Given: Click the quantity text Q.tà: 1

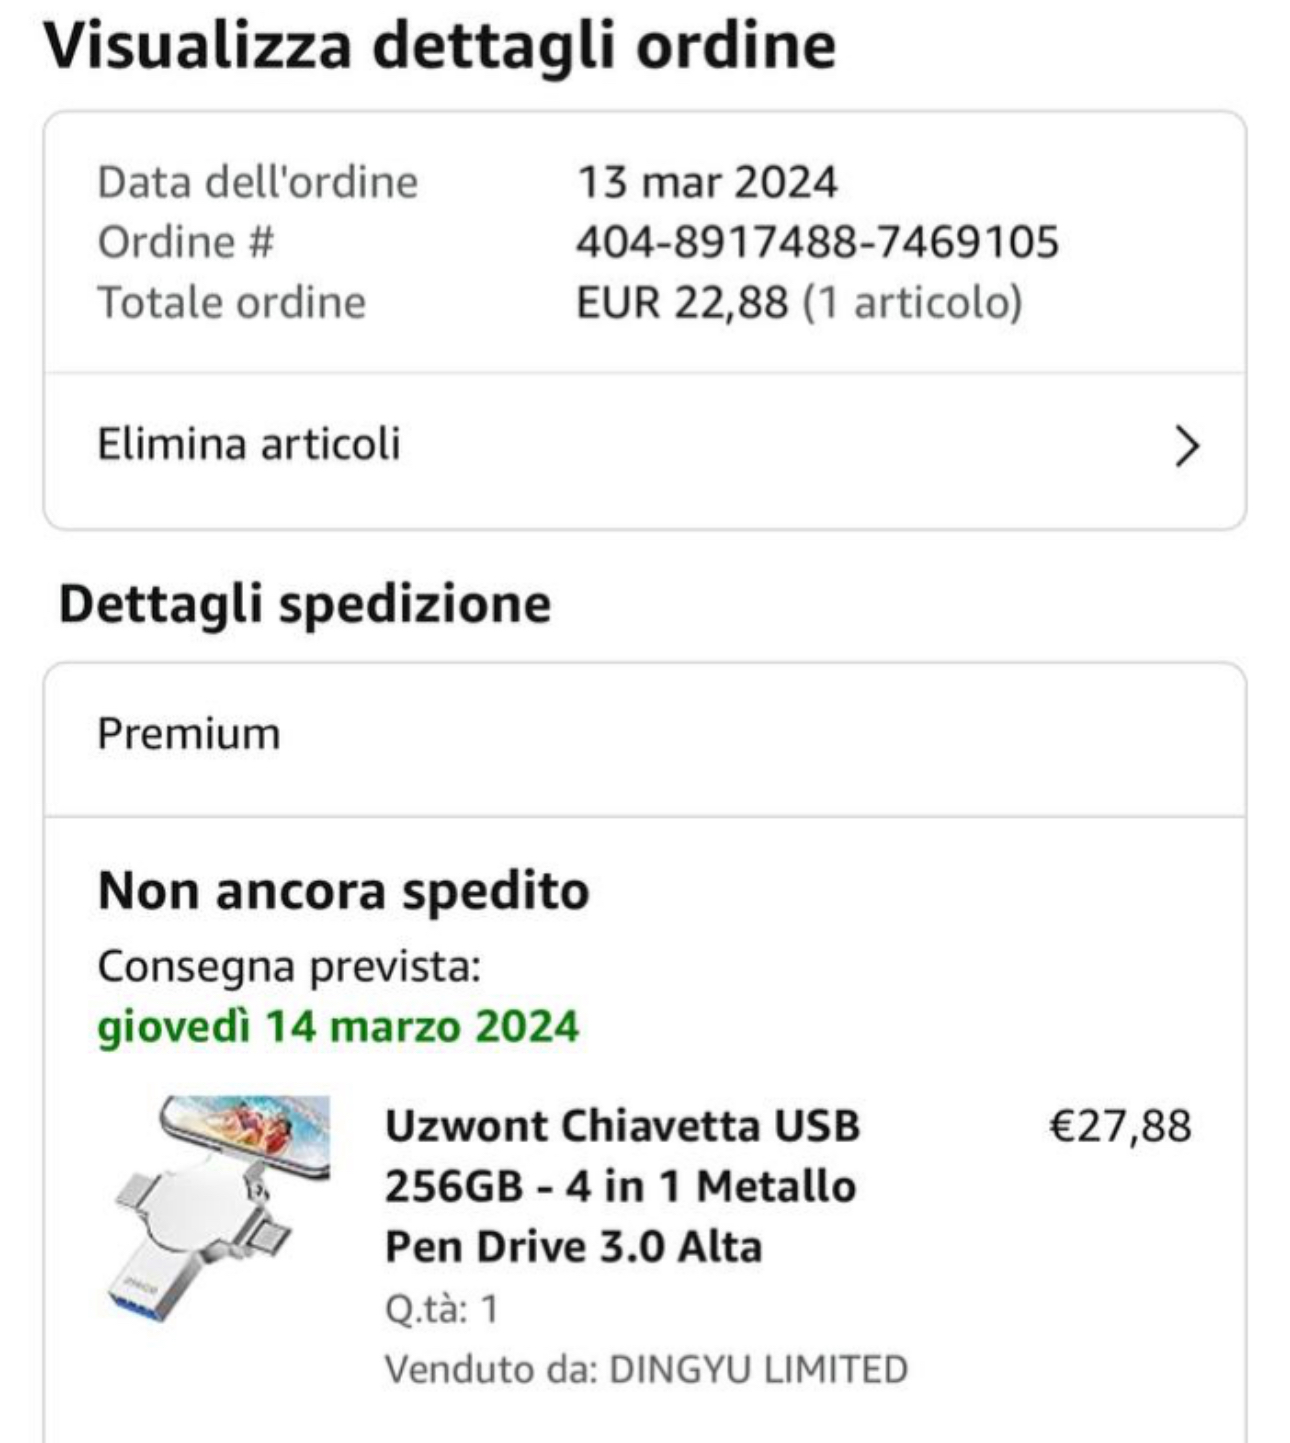Looking at the screenshot, I should click(441, 1309).
